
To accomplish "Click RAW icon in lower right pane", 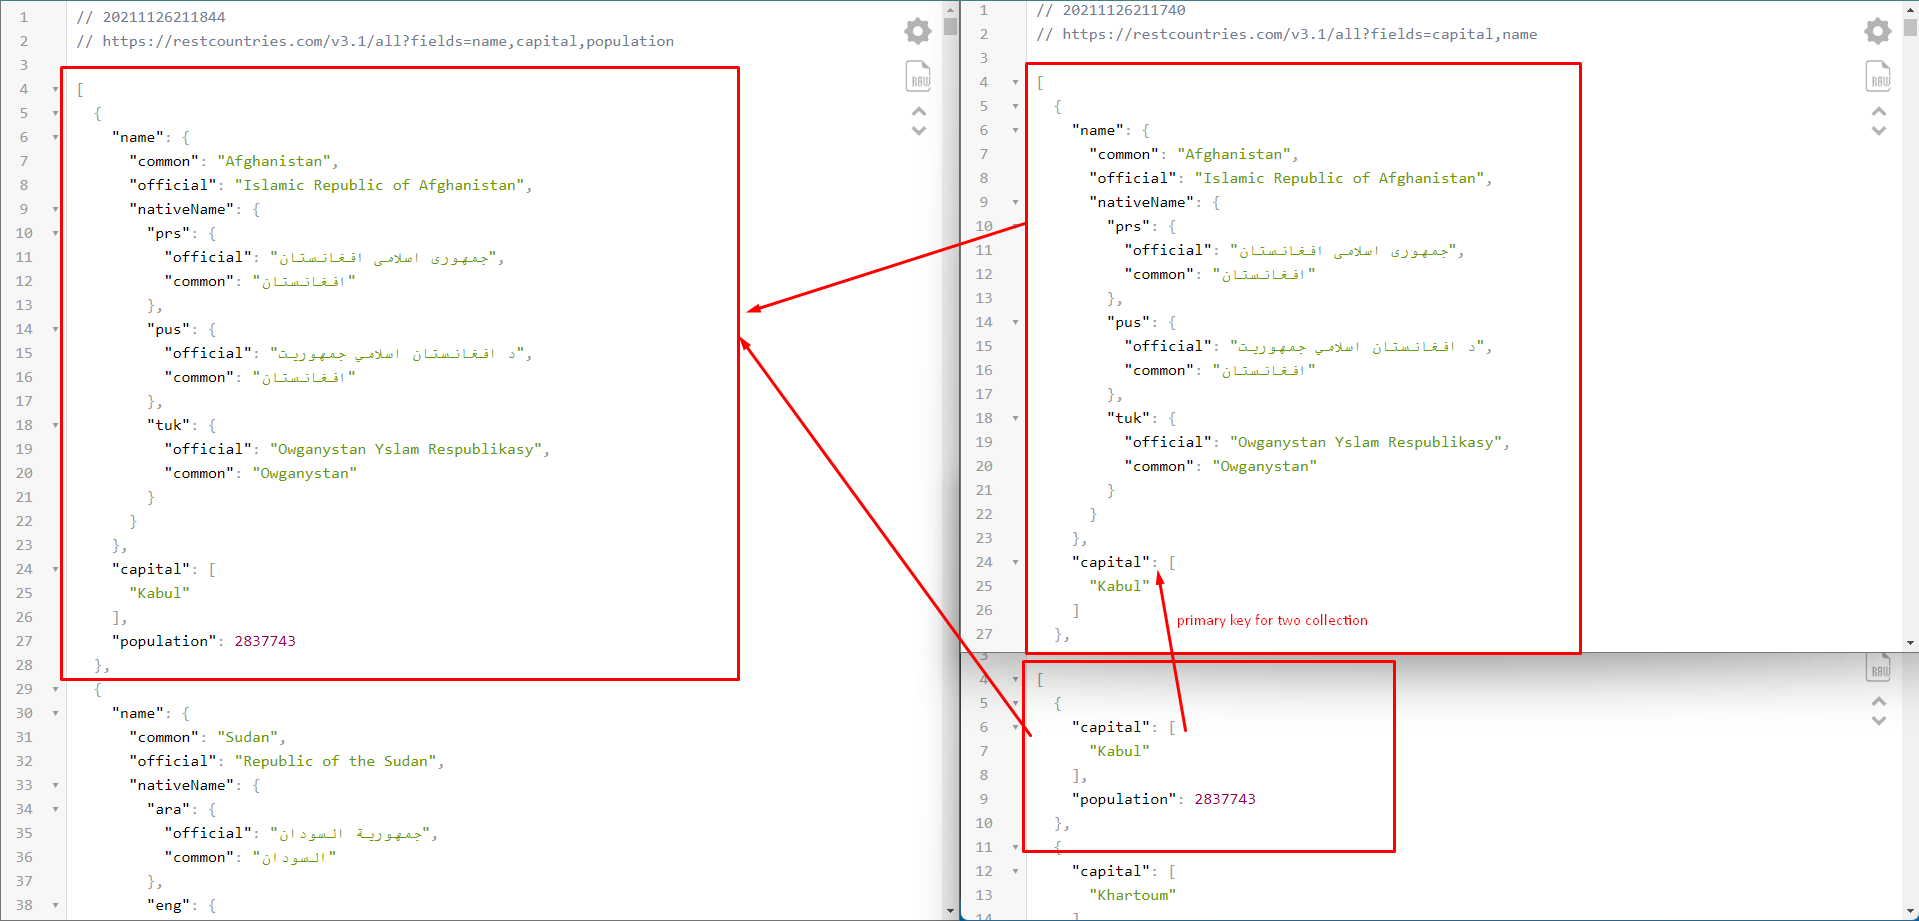I will pos(1878,667).
